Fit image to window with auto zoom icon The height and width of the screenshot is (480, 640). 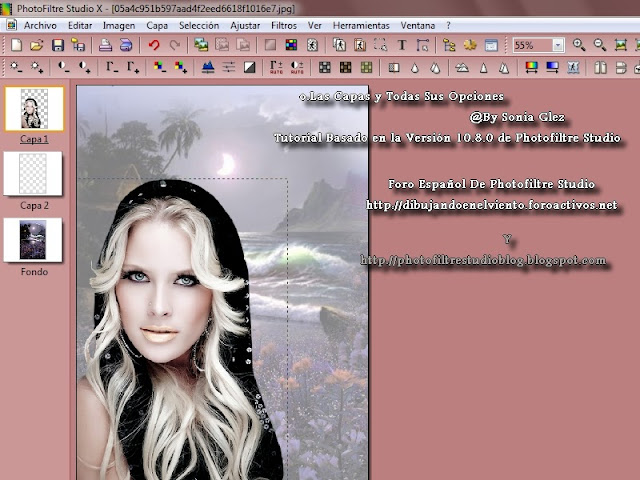620,44
